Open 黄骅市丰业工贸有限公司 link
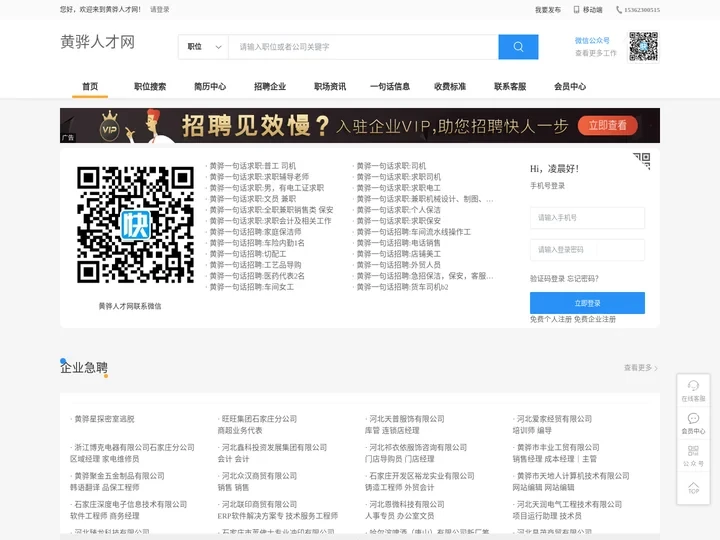720x540 pixels. 558,447
